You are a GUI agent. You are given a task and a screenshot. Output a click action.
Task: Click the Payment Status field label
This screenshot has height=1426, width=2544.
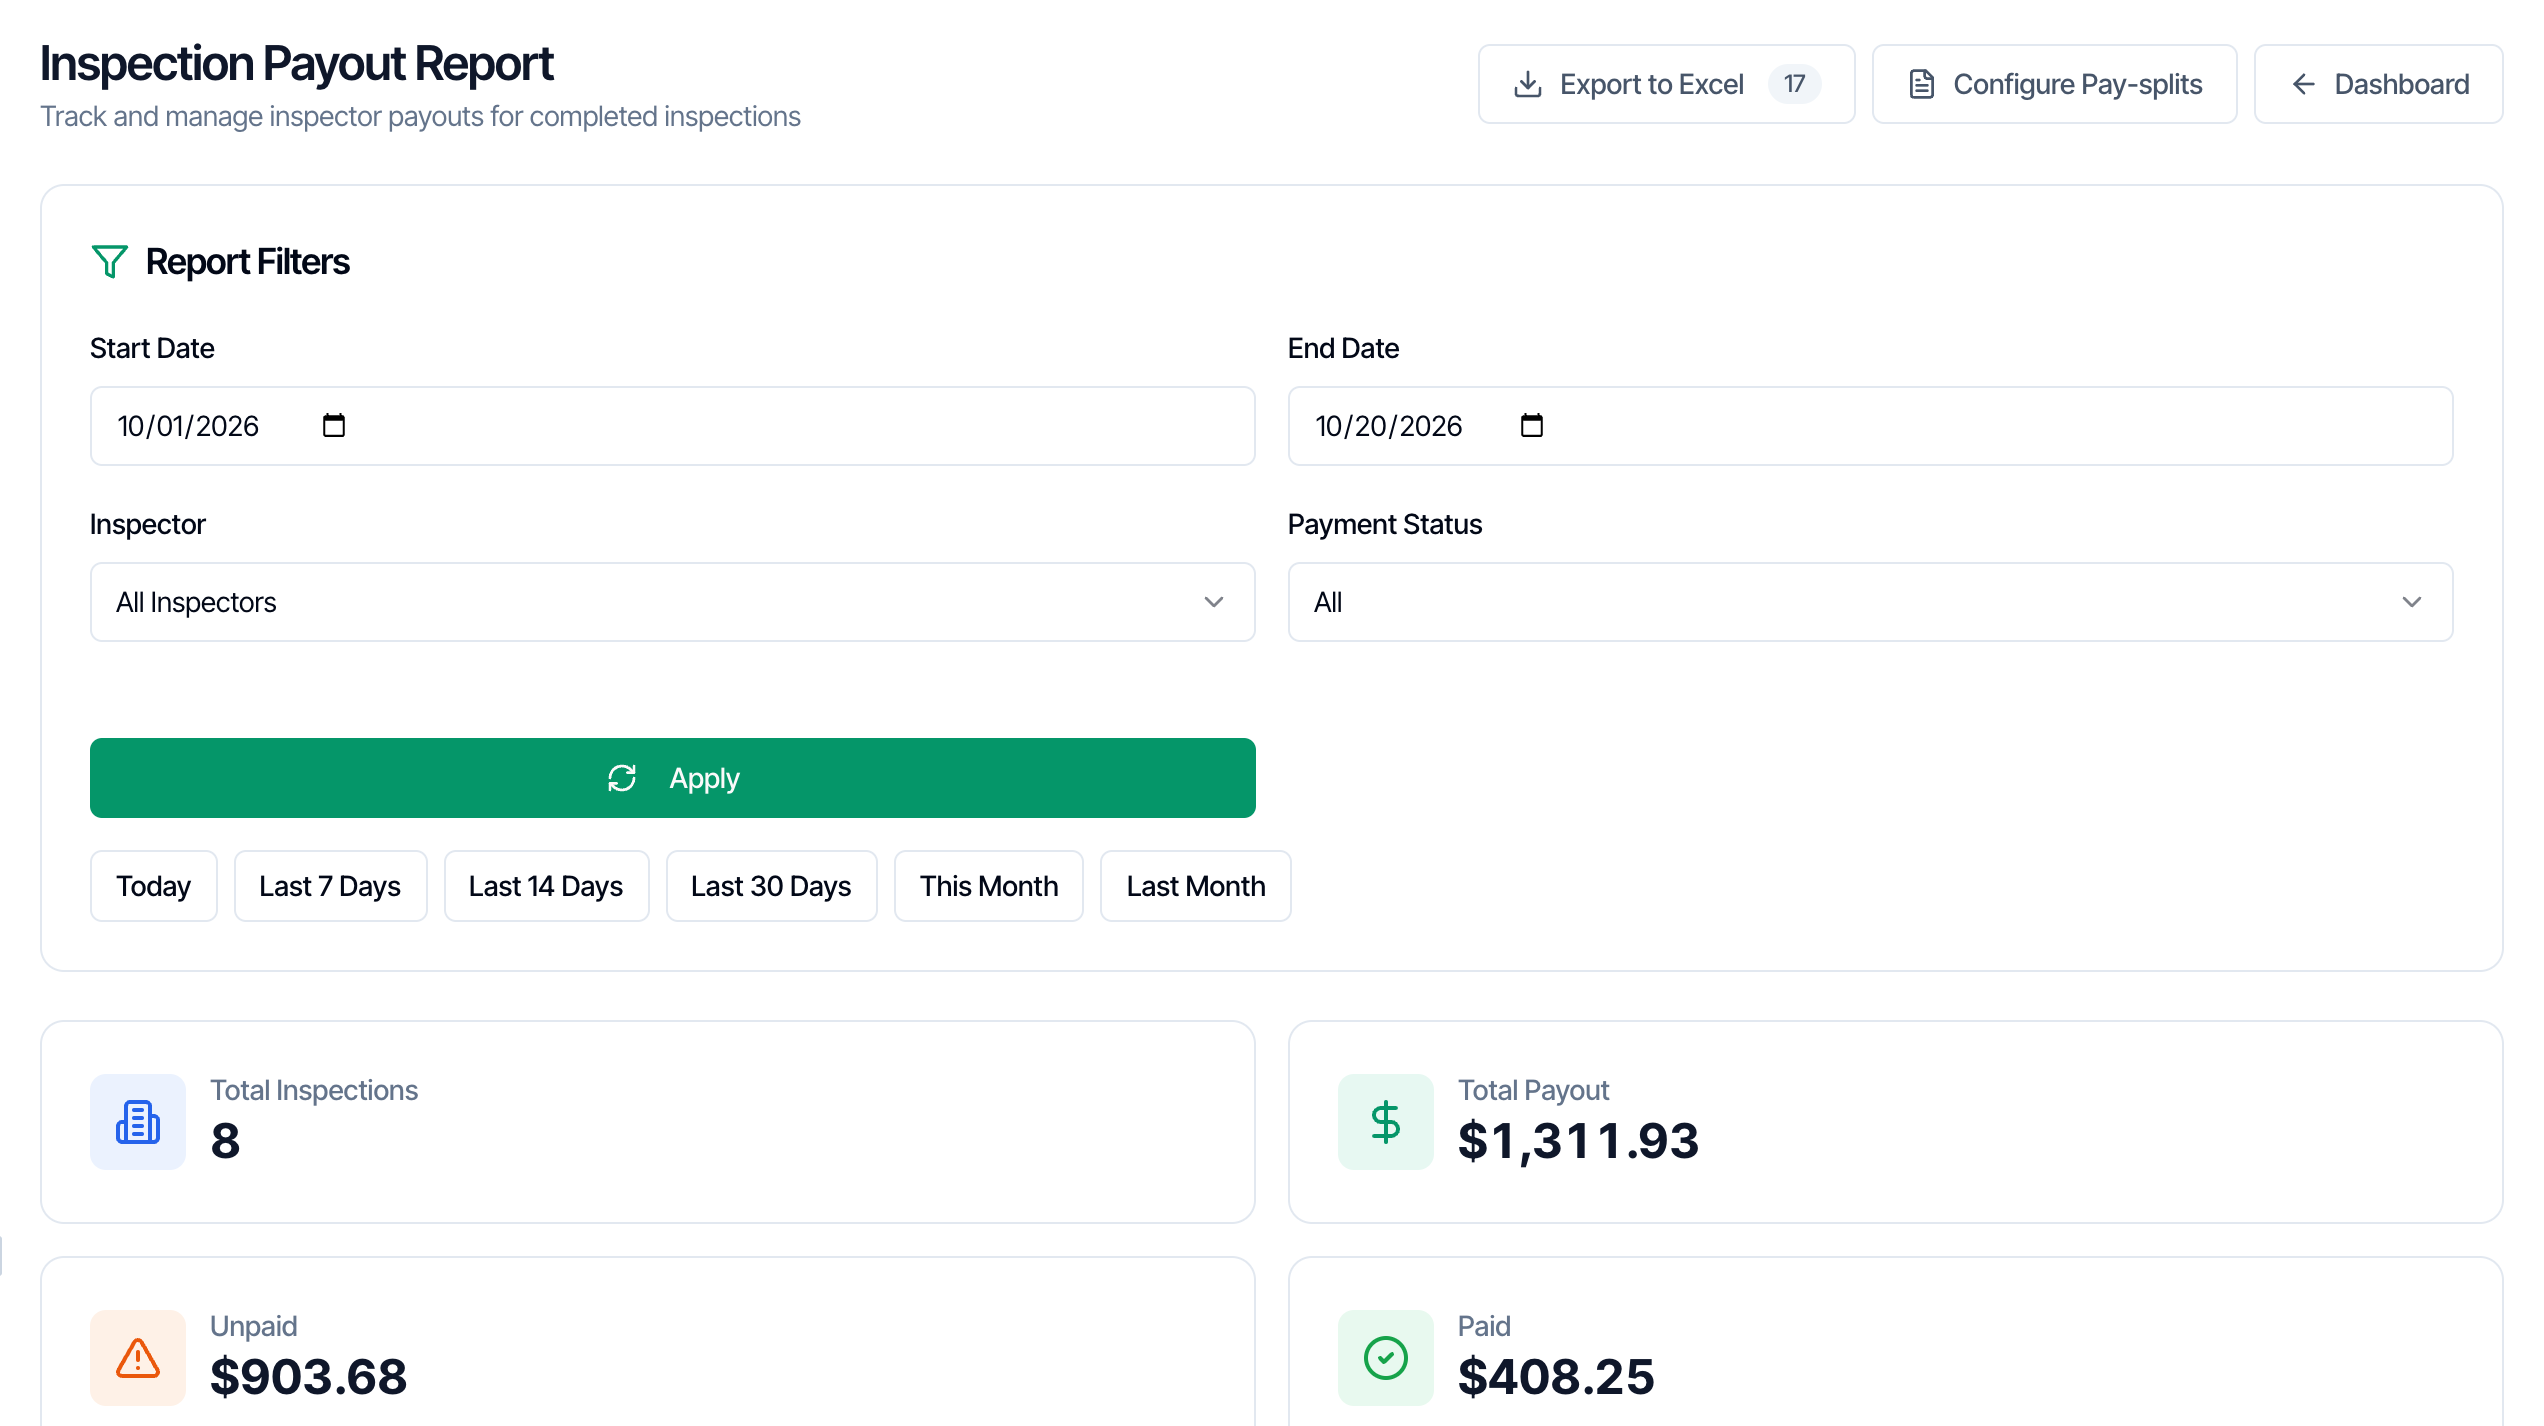point(1384,524)
